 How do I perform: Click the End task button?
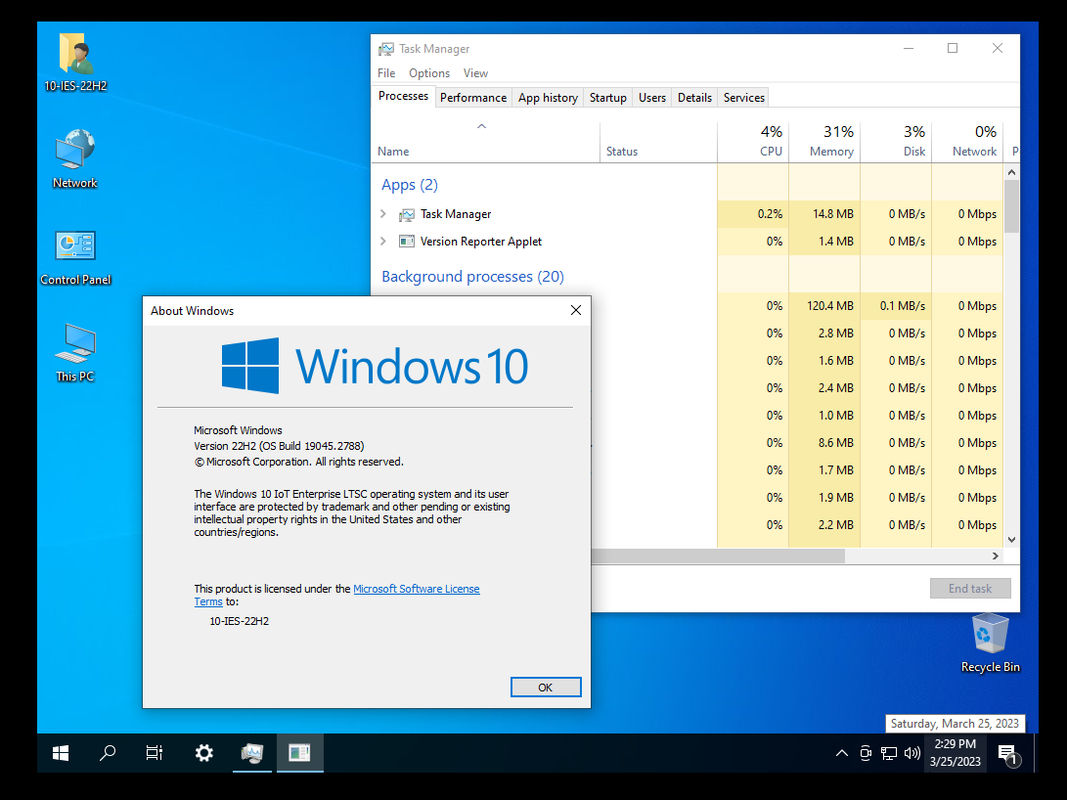click(x=970, y=588)
